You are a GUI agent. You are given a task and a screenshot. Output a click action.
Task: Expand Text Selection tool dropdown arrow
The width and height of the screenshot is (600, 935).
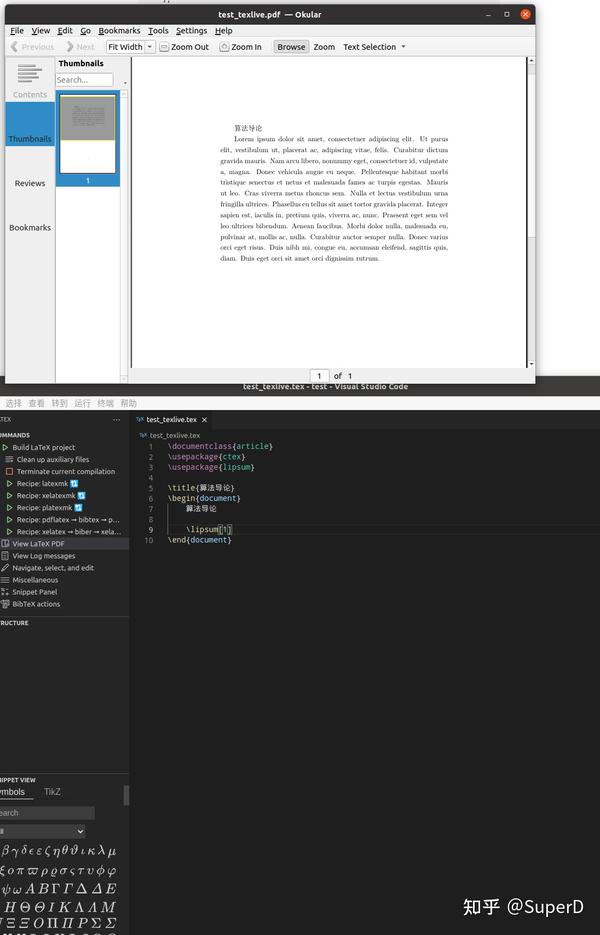[x=403, y=47]
